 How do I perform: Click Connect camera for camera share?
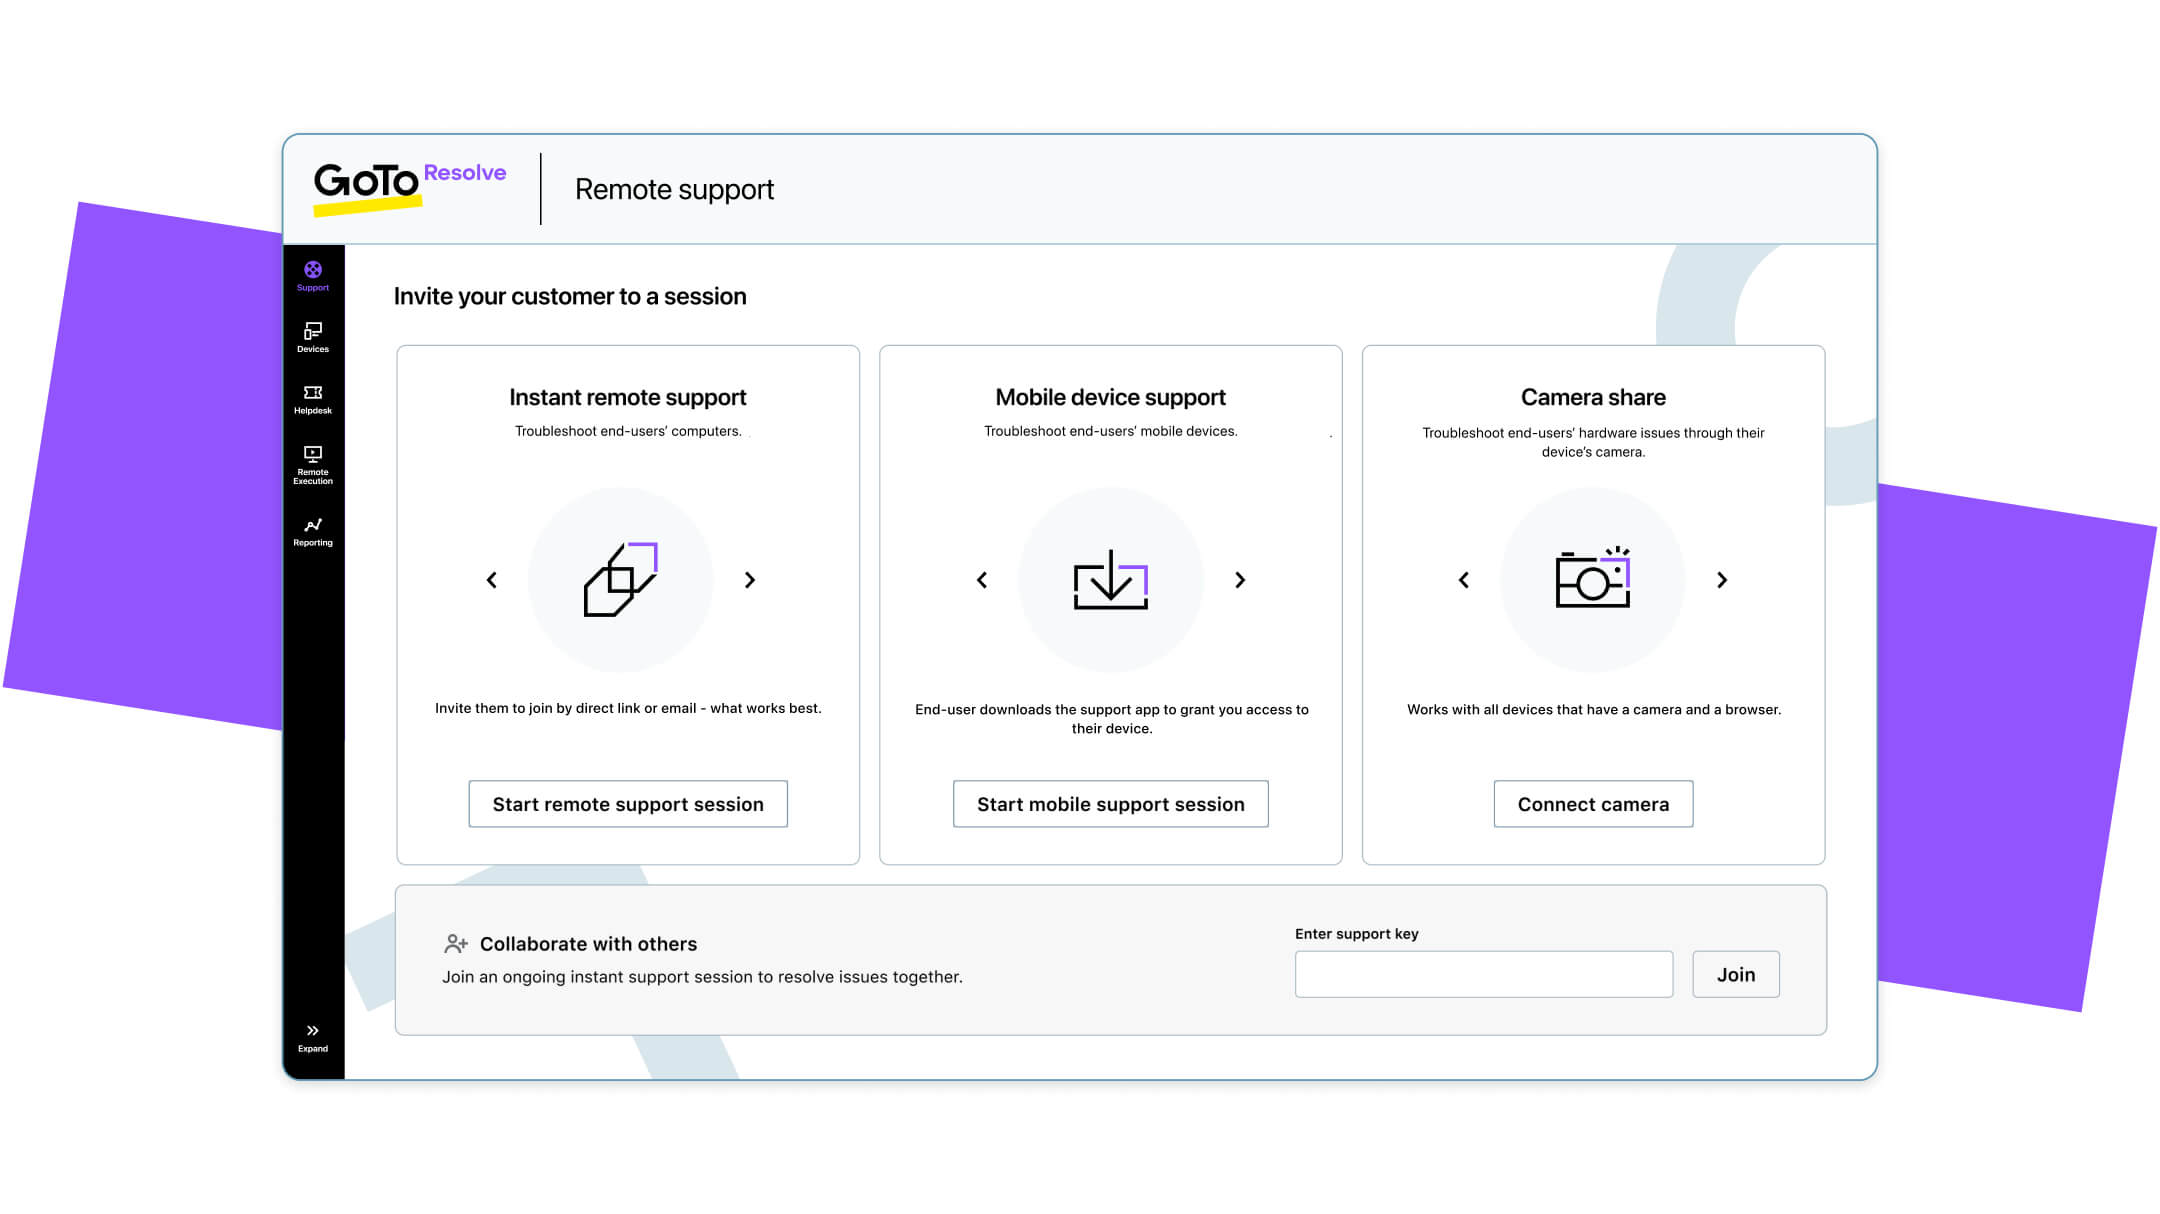click(1592, 803)
